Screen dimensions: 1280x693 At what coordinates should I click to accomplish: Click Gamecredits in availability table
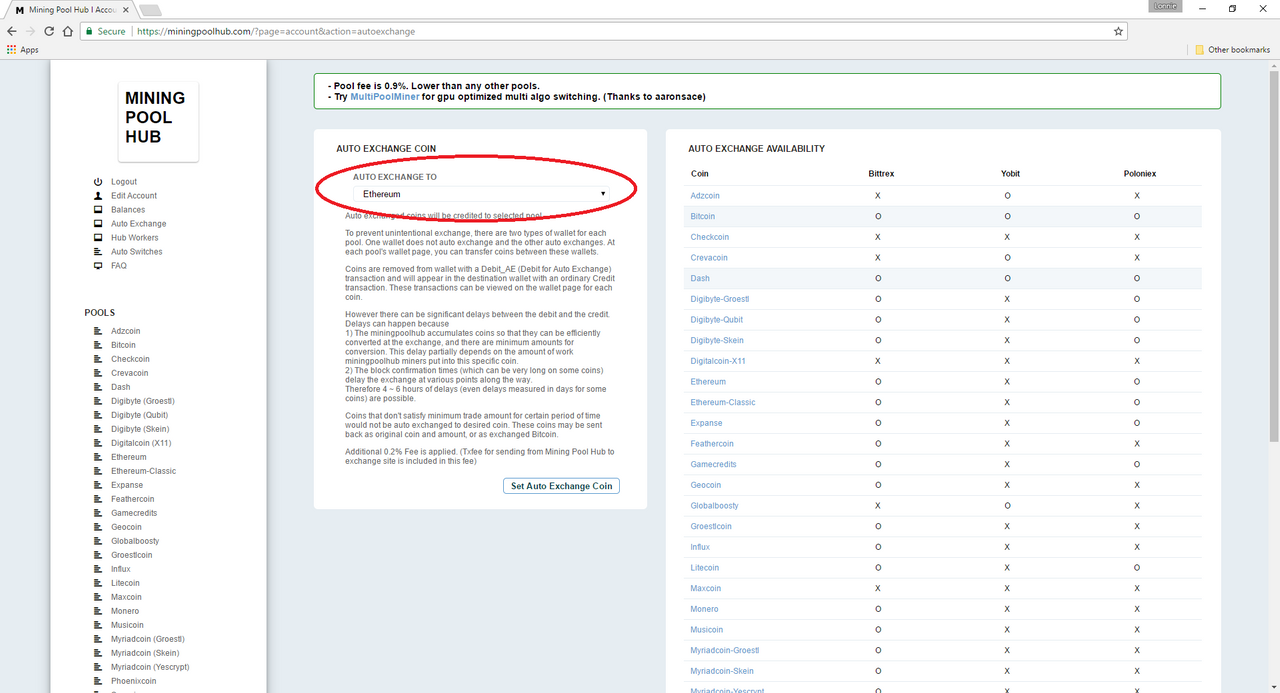[713, 464]
